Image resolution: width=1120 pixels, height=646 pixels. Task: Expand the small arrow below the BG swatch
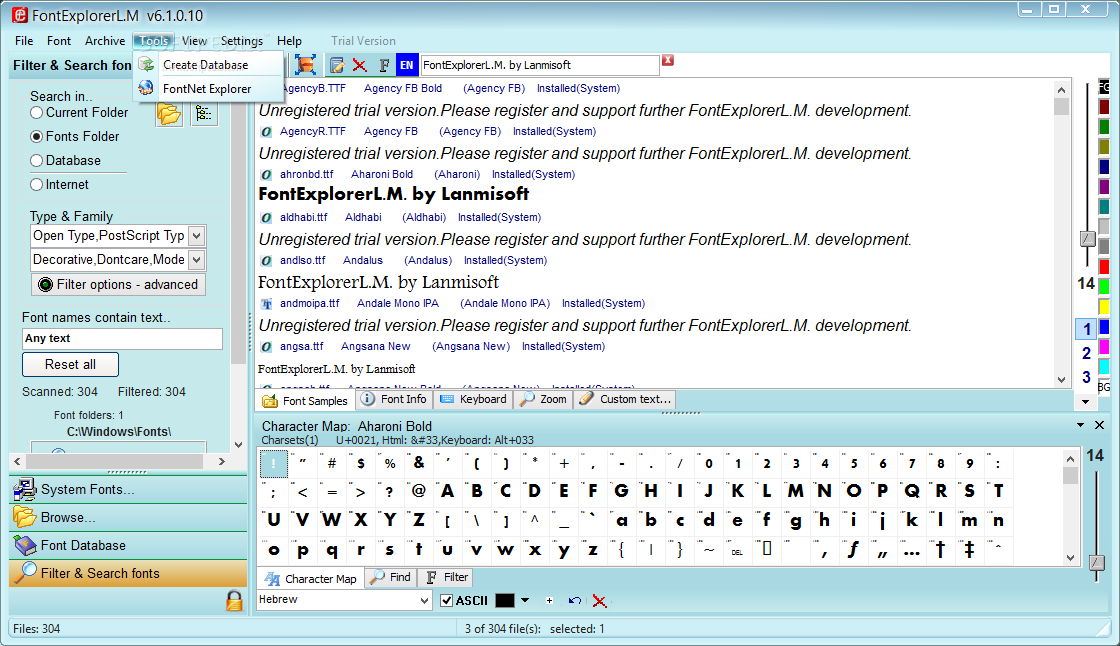[1086, 402]
